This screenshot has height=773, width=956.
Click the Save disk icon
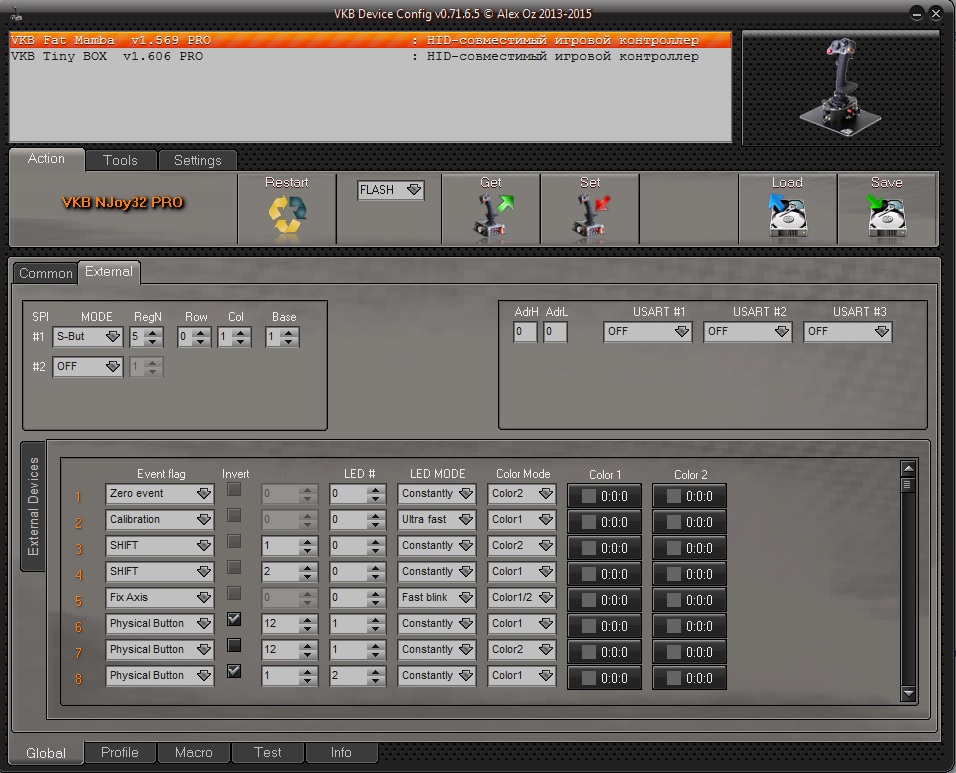click(886, 216)
